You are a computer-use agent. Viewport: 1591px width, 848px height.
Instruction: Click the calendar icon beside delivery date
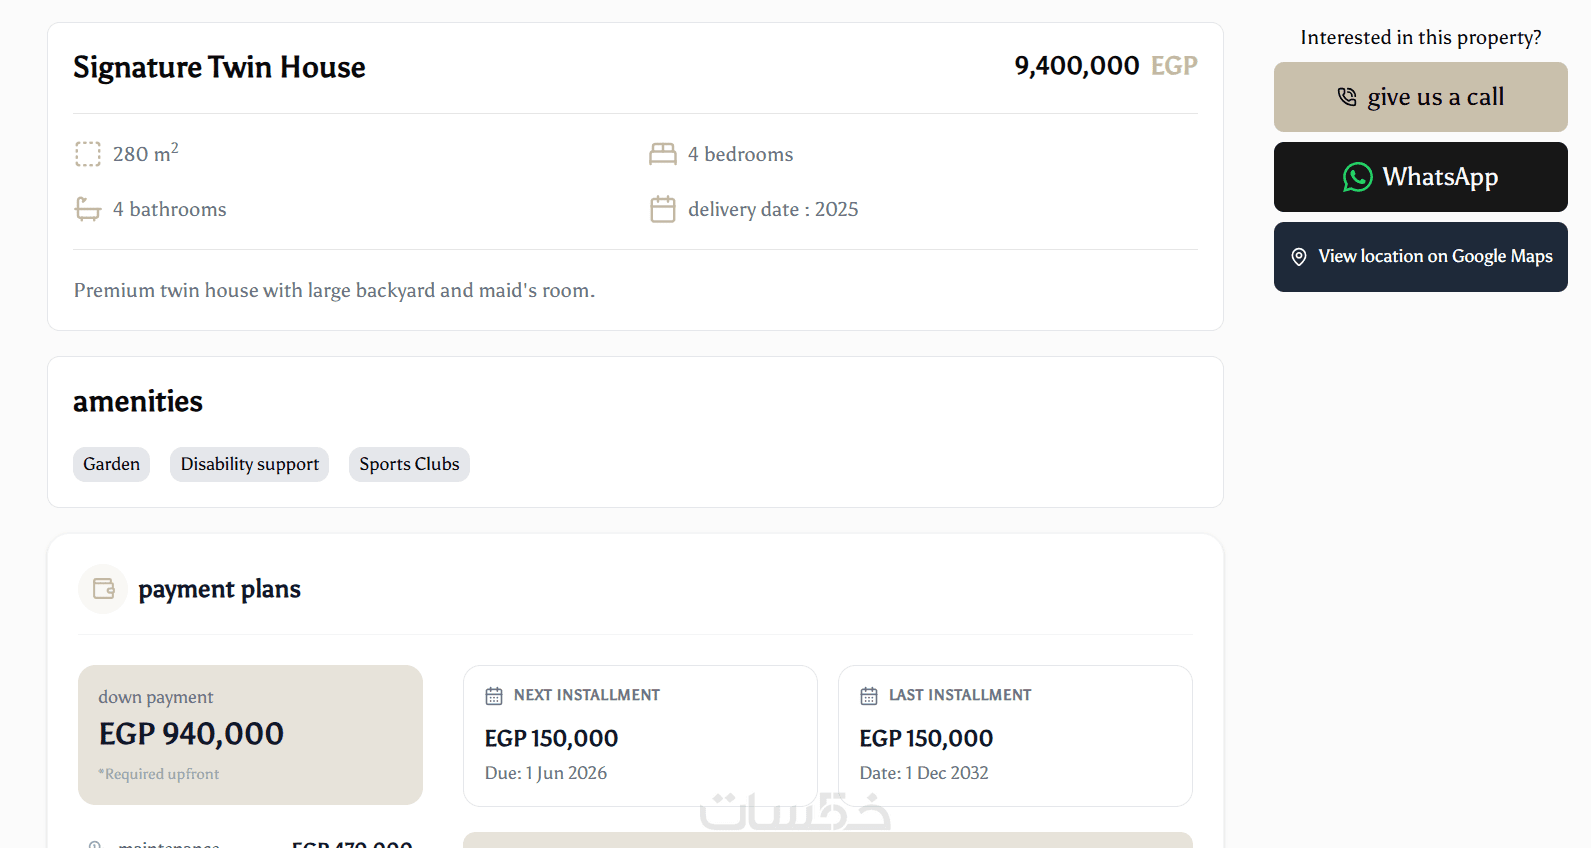pyautogui.click(x=663, y=209)
